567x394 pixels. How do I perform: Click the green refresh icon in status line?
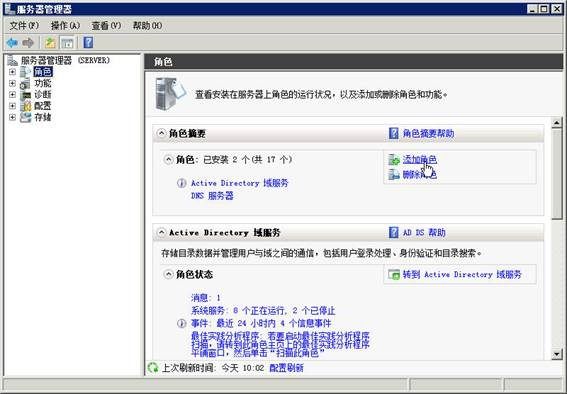153,368
